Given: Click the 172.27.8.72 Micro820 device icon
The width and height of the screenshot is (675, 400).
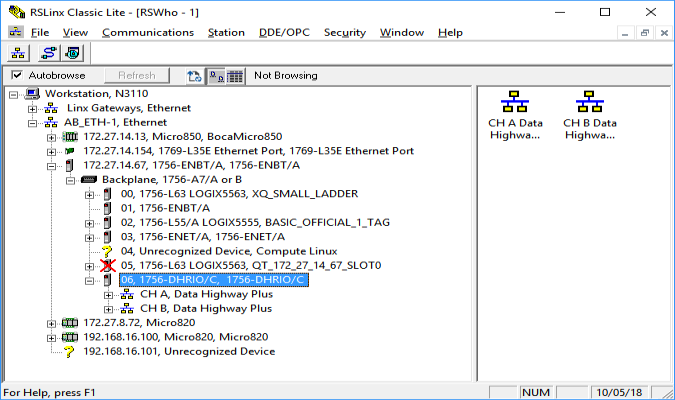Looking at the screenshot, I should coord(70,323).
